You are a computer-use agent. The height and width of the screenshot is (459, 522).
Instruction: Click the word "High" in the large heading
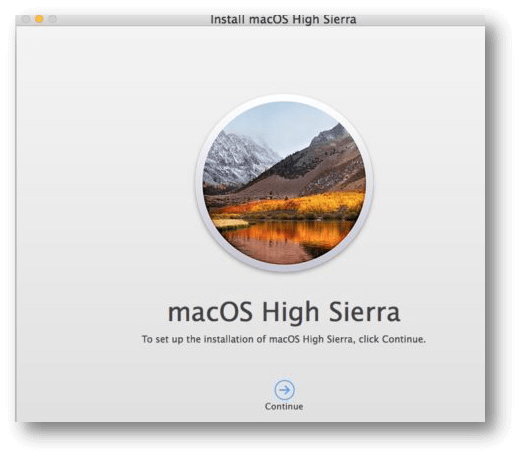coord(290,313)
